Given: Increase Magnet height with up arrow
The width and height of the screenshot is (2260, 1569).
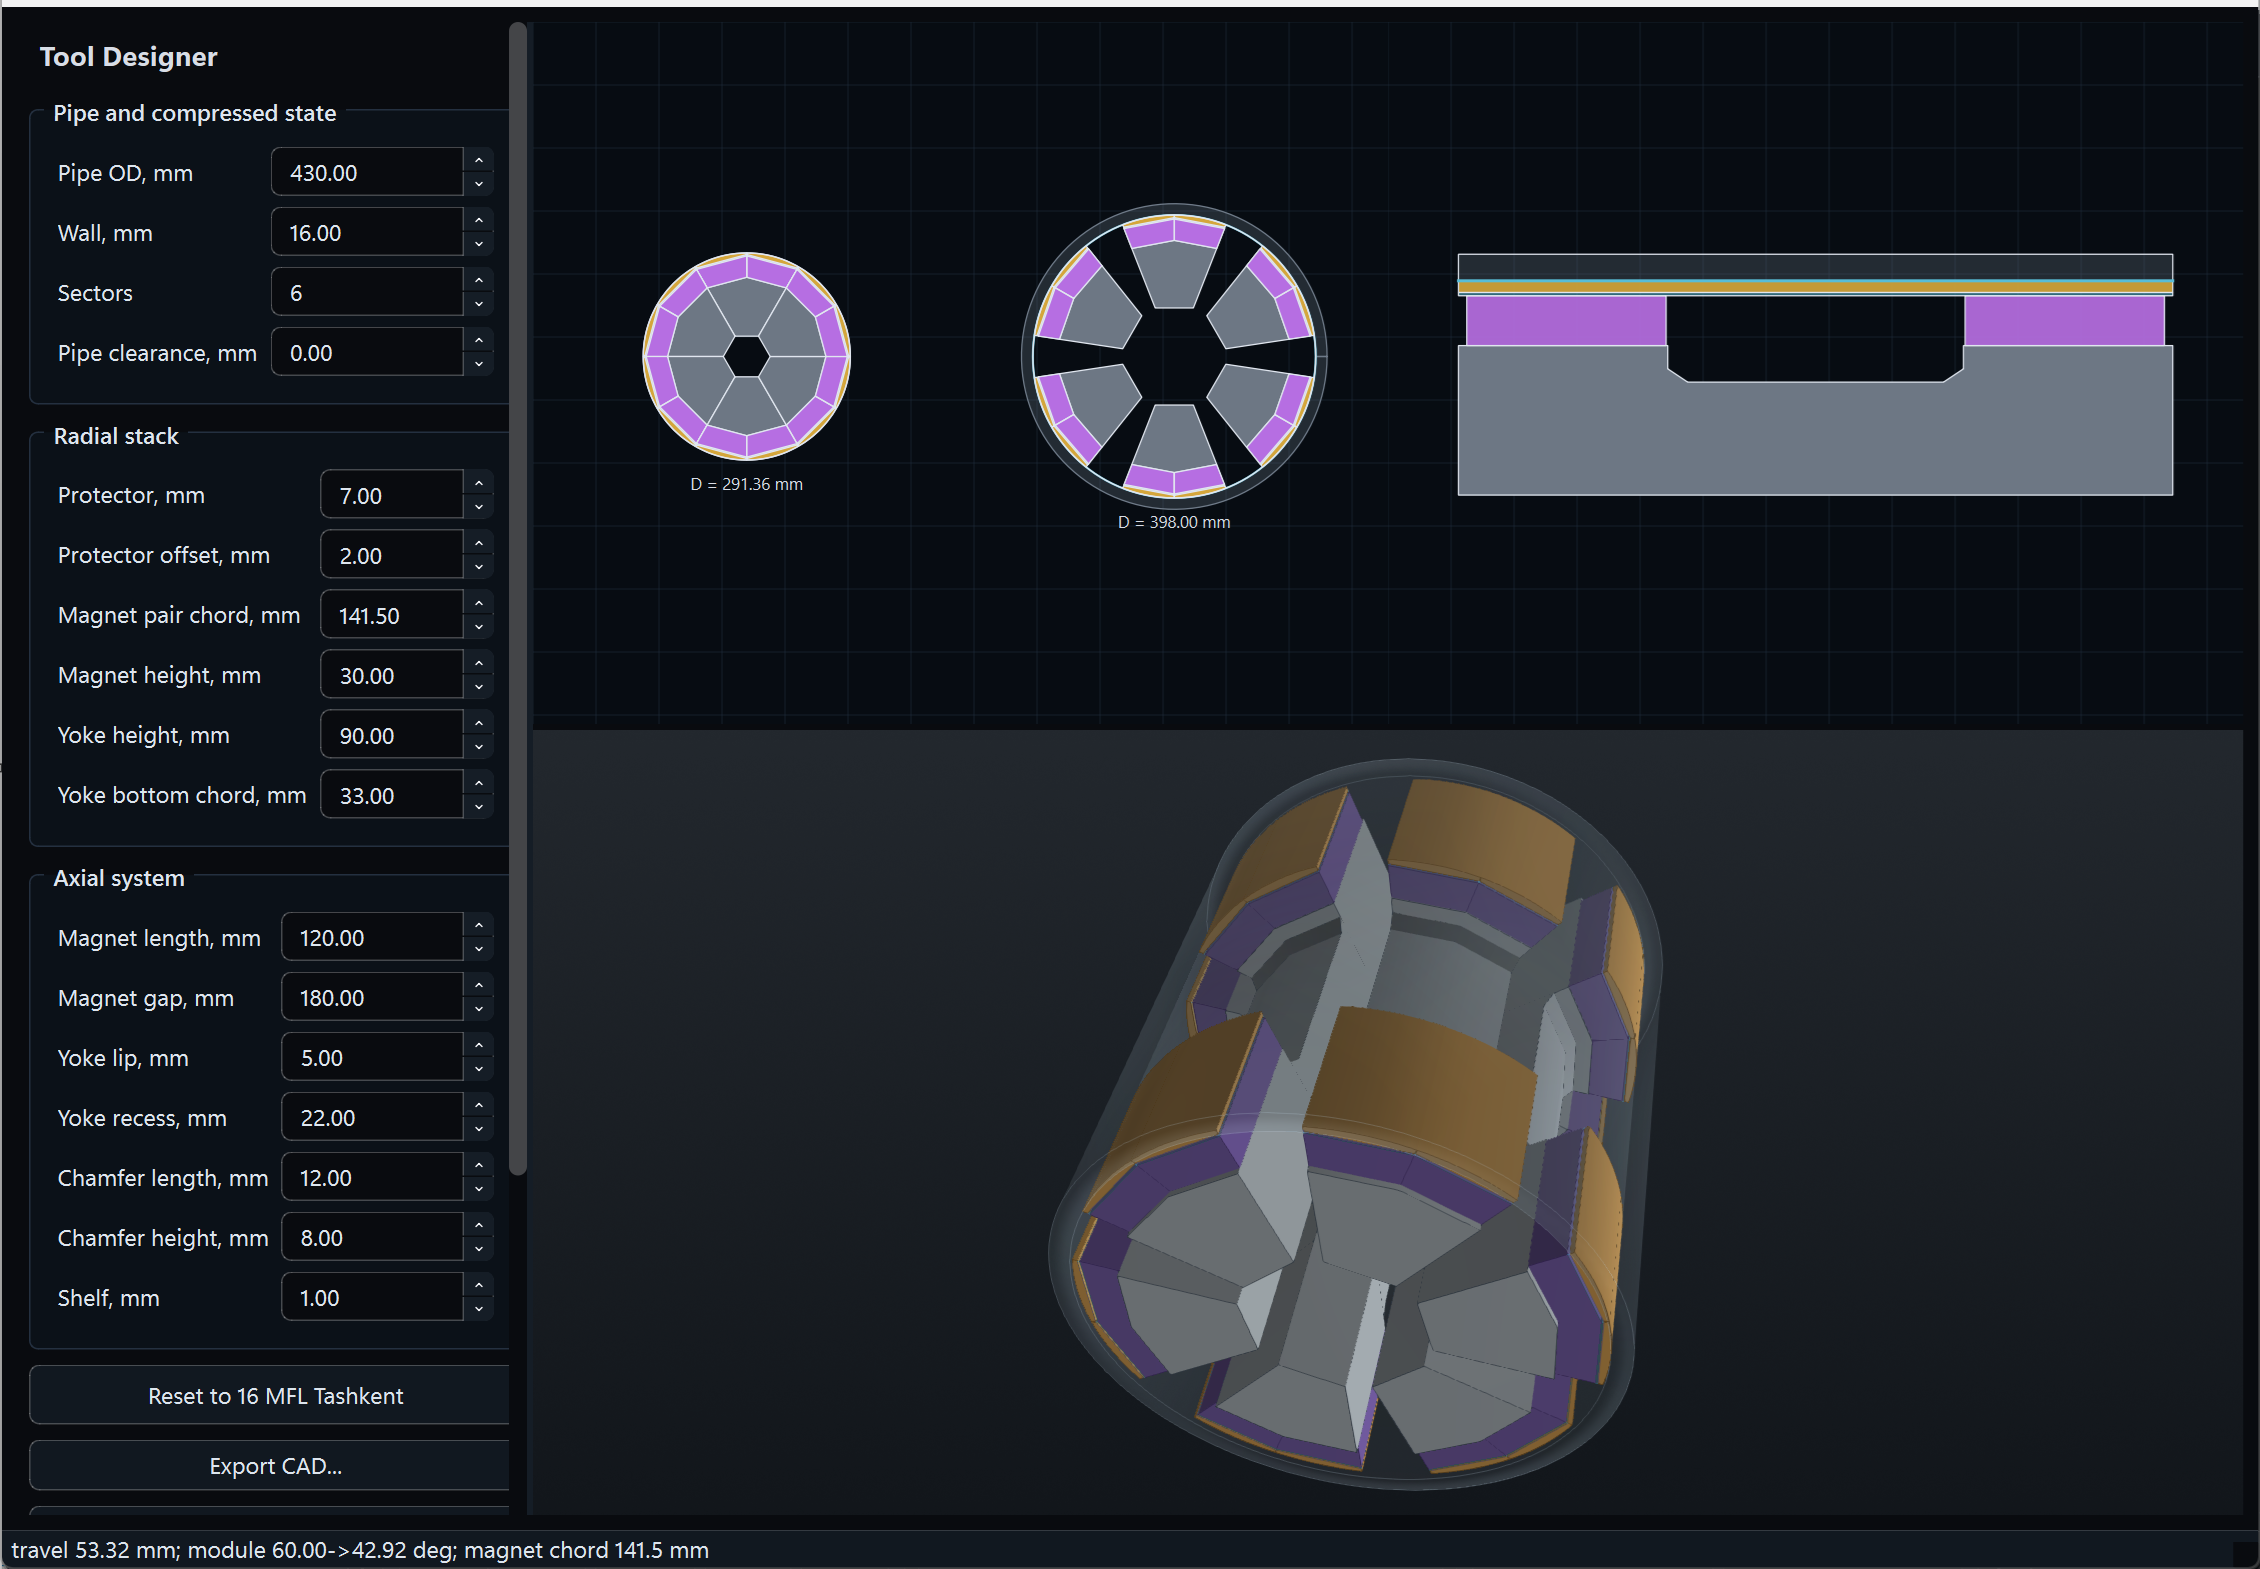Looking at the screenshot, I should pos(479,663).
